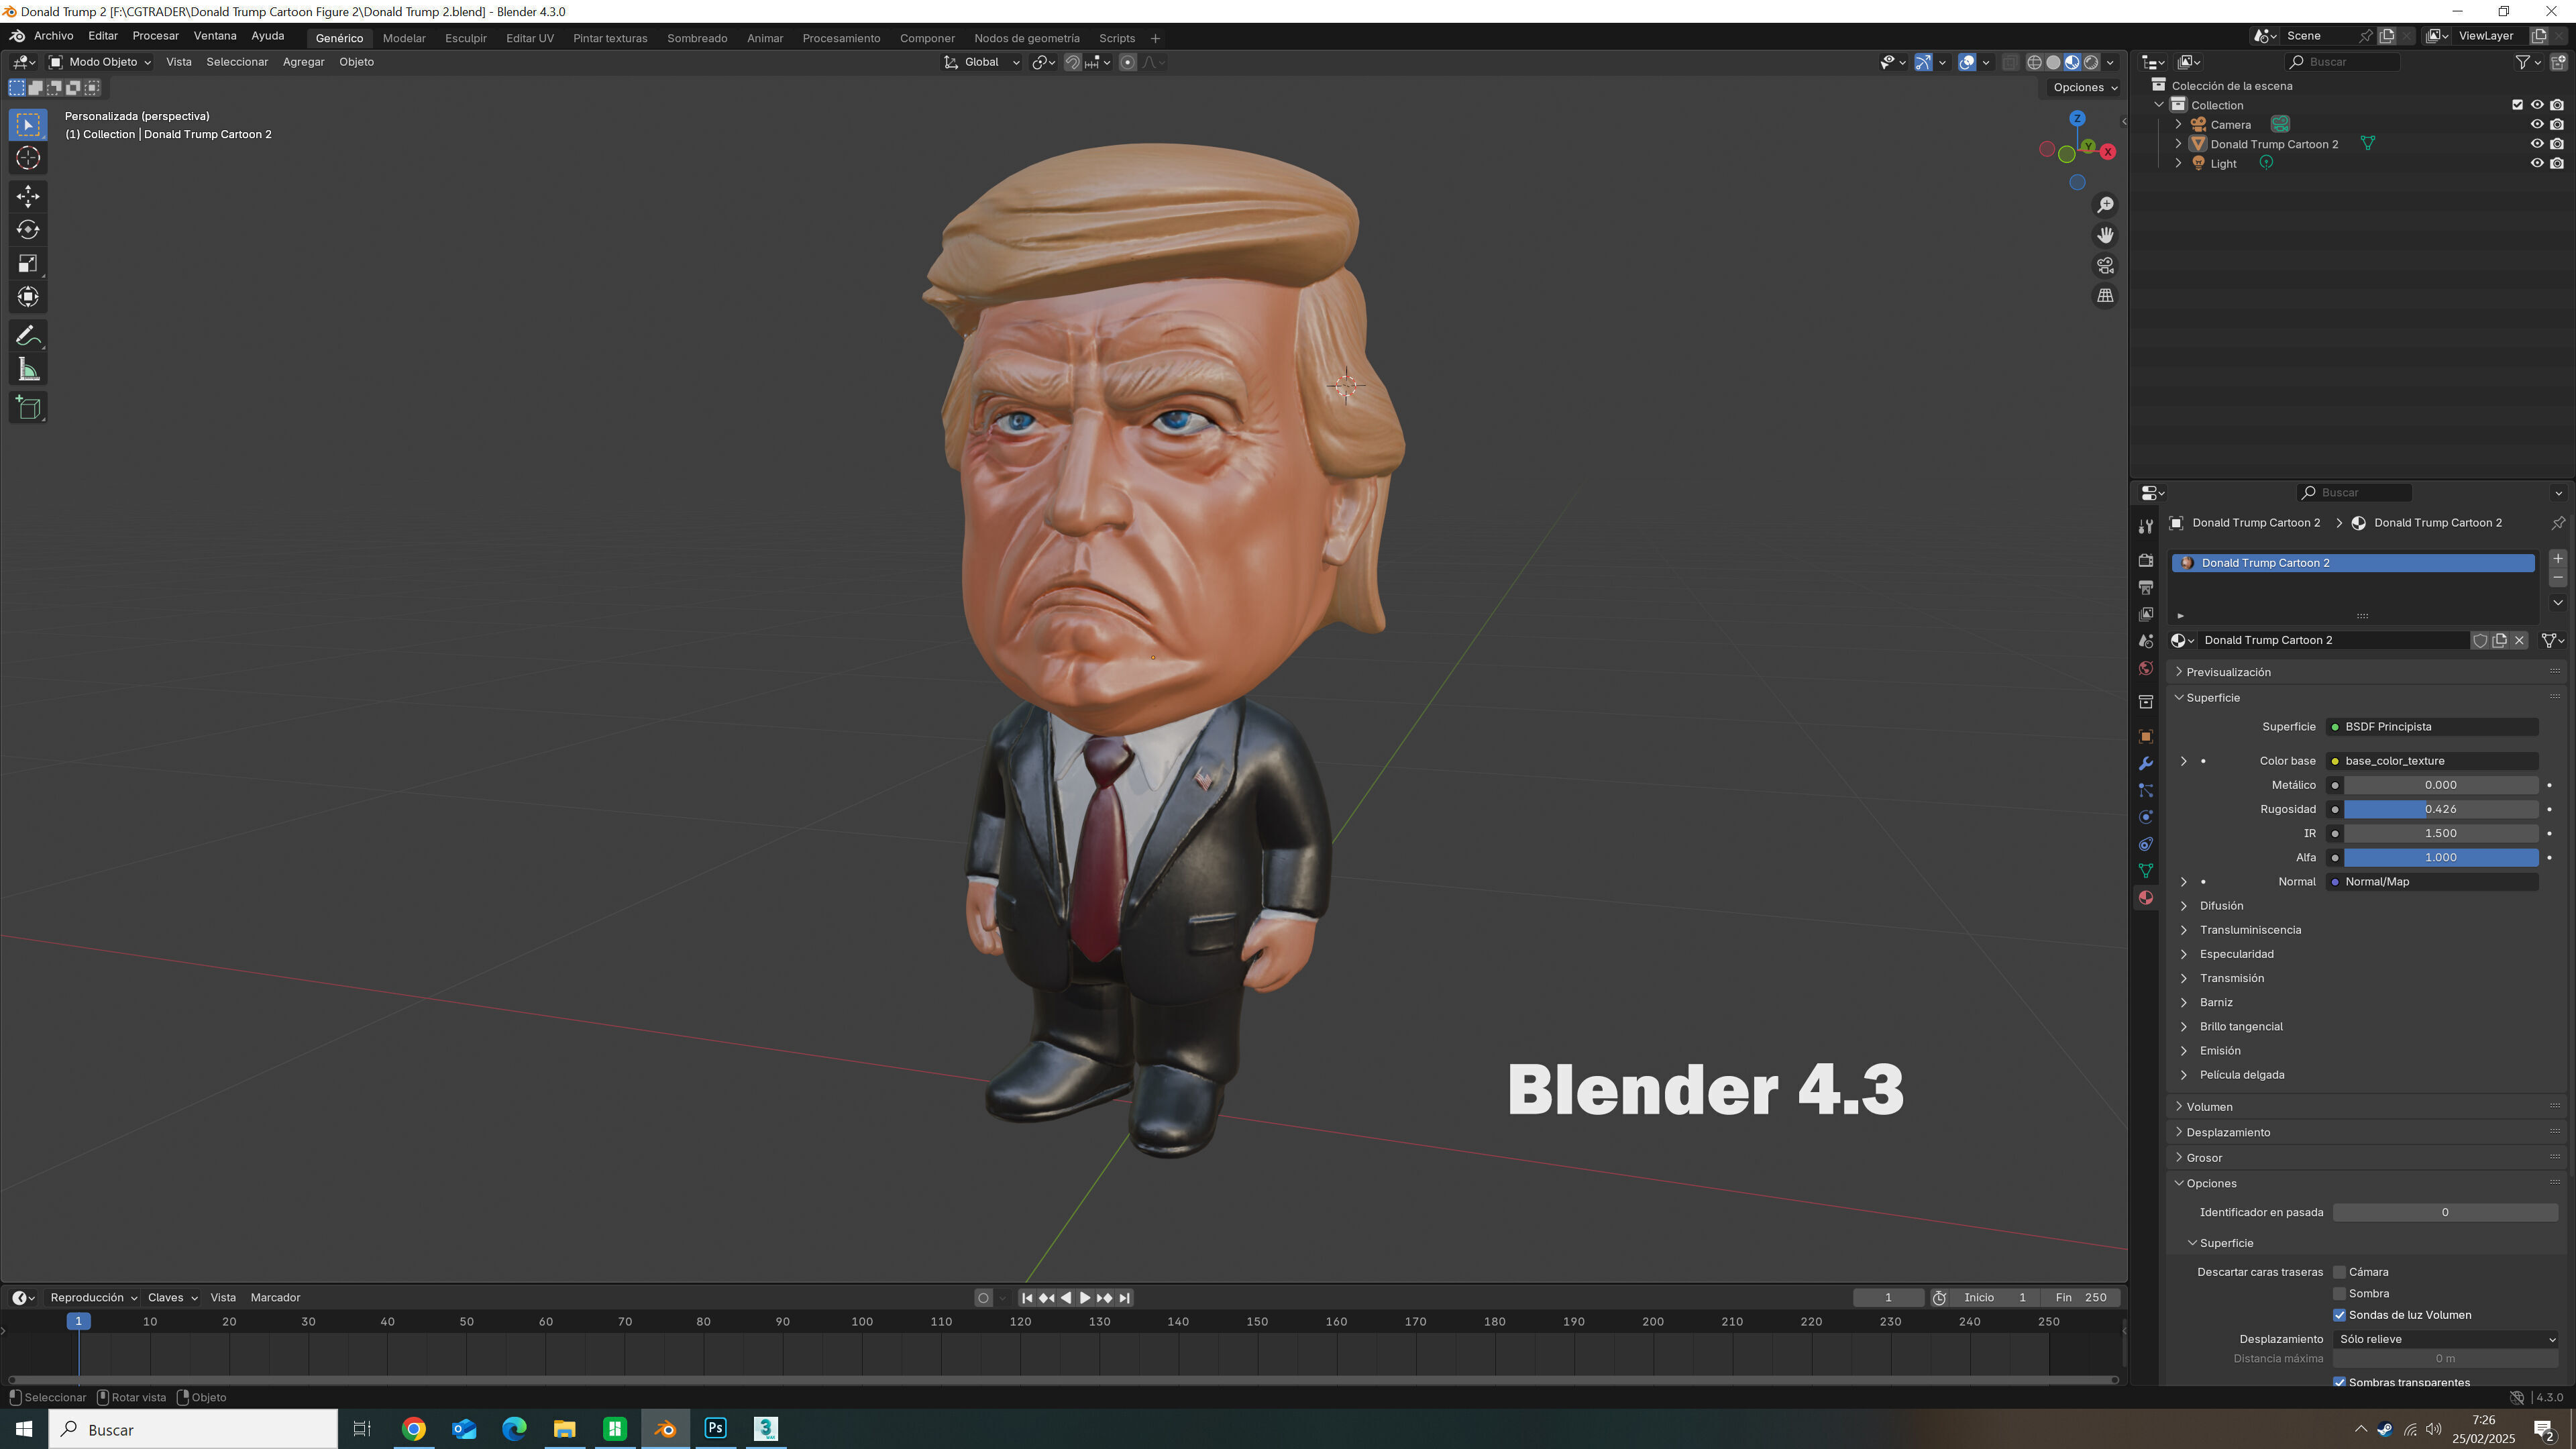Expand the Emisión subsection
Screen dimensions: 2576x1449
pos(2220,1051)
